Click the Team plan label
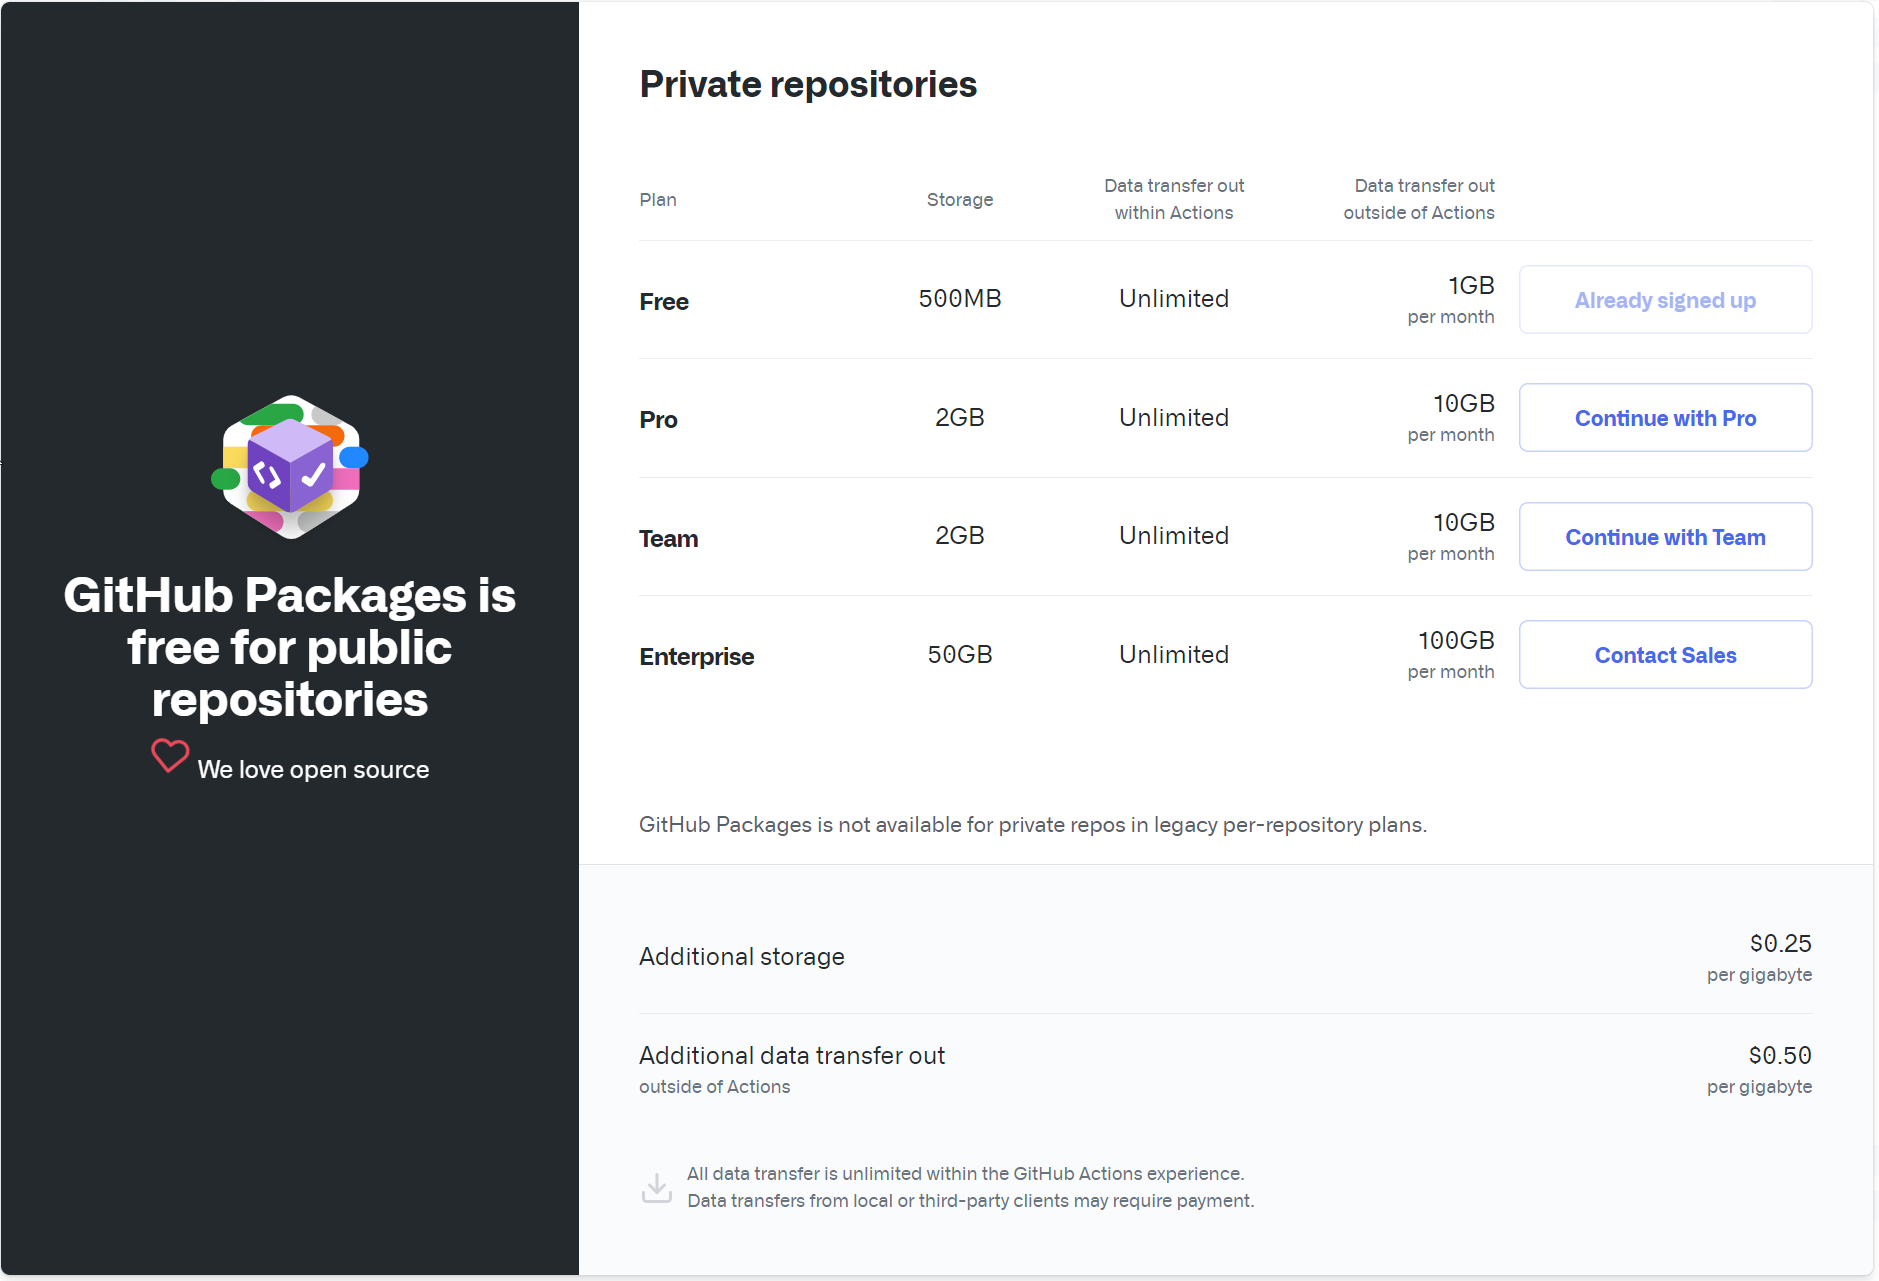 click(x=668, y=538)
